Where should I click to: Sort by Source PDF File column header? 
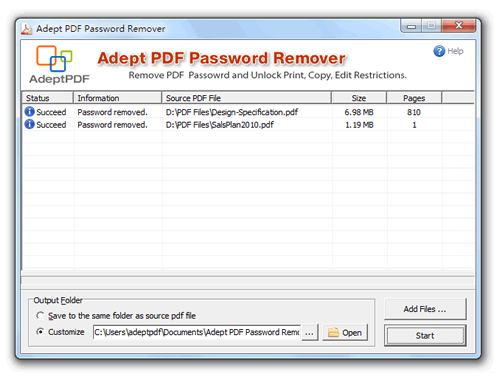(247, 98)
